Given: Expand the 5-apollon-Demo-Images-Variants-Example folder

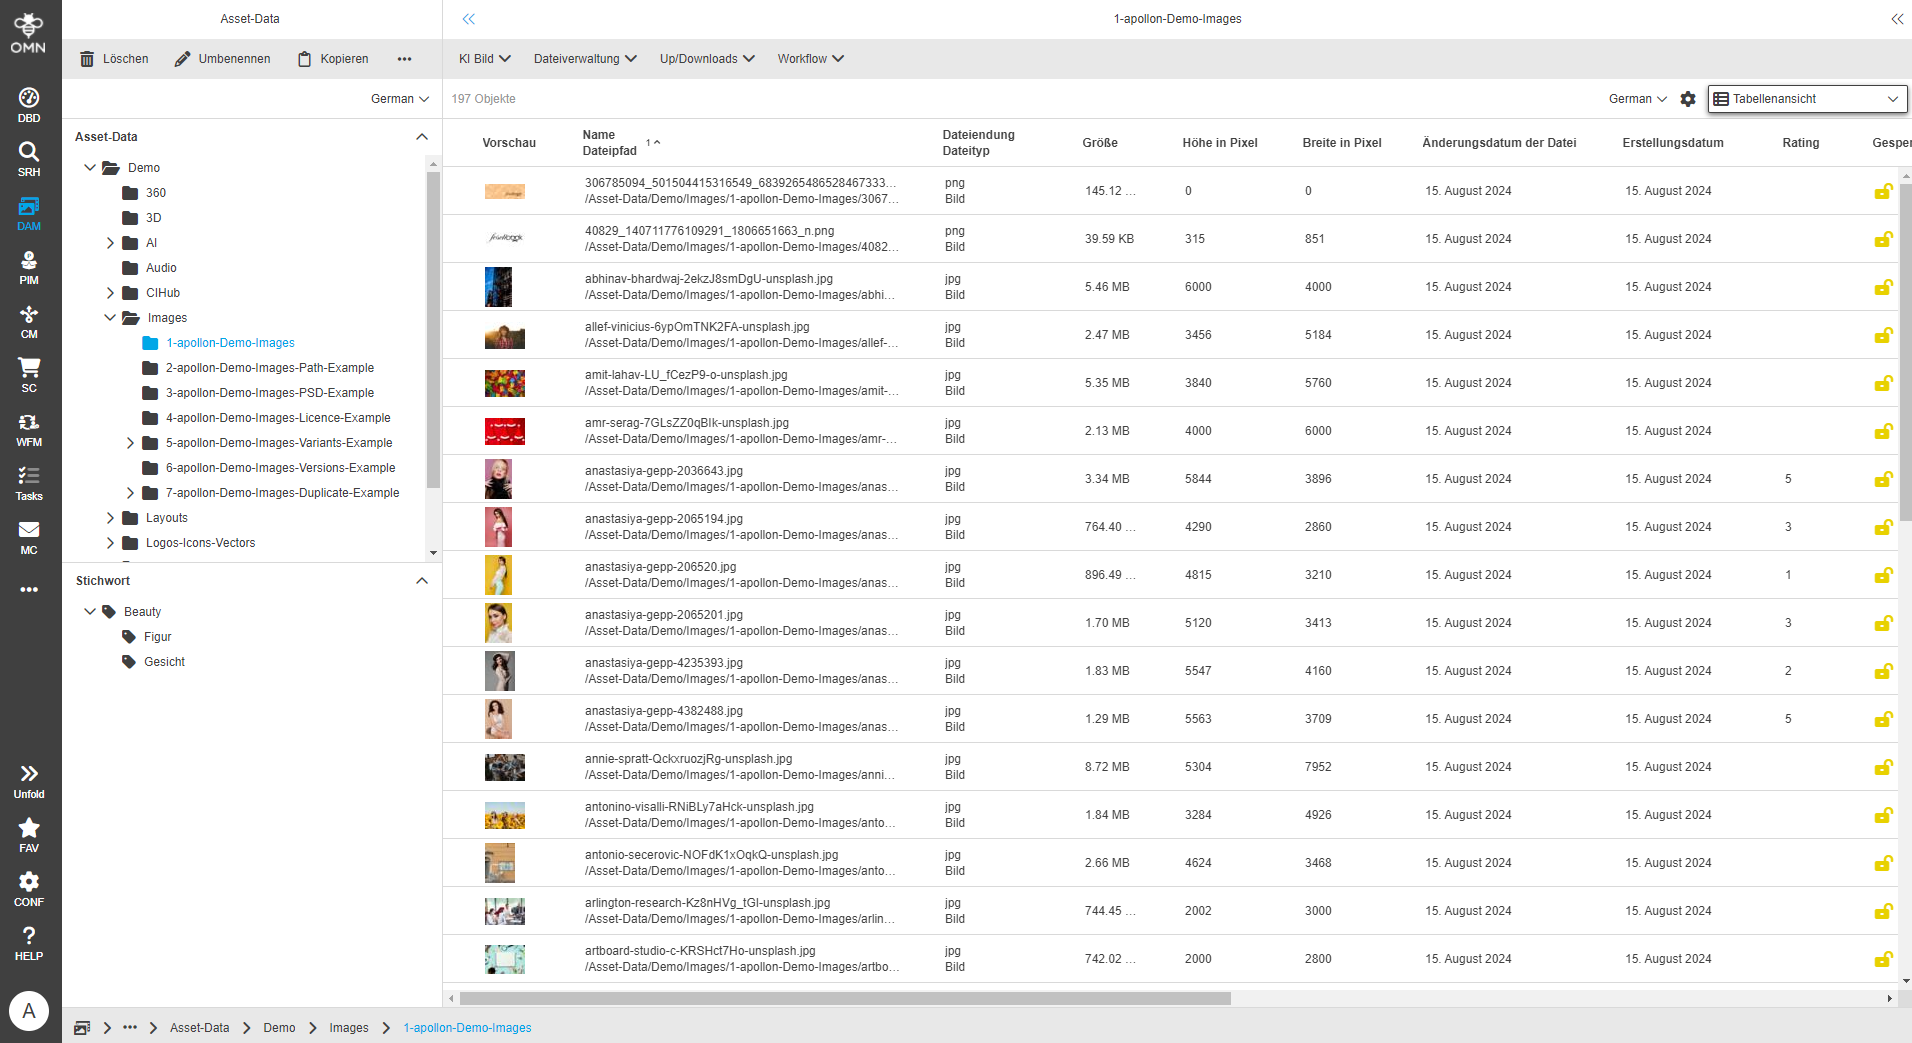Looking at the screenshot, I should point(130,443).
